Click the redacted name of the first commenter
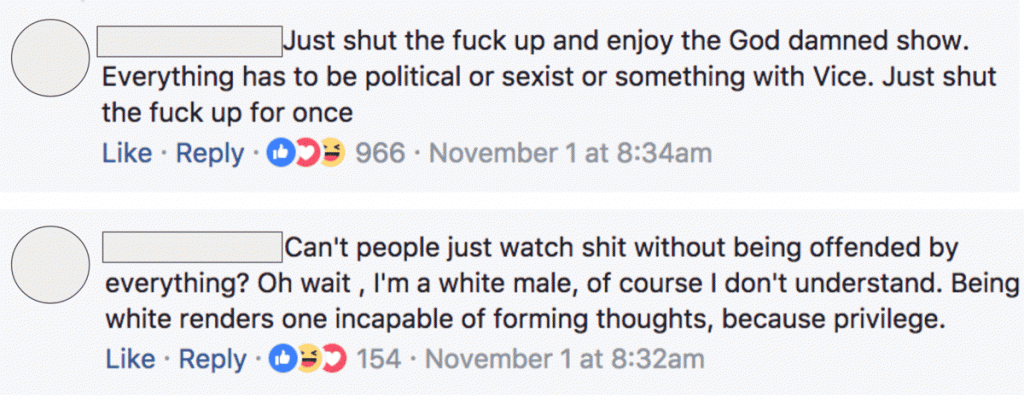Image resolution: width=1024 pixels, height=399 pixels. pyautogui.click(x=189, y=41)
